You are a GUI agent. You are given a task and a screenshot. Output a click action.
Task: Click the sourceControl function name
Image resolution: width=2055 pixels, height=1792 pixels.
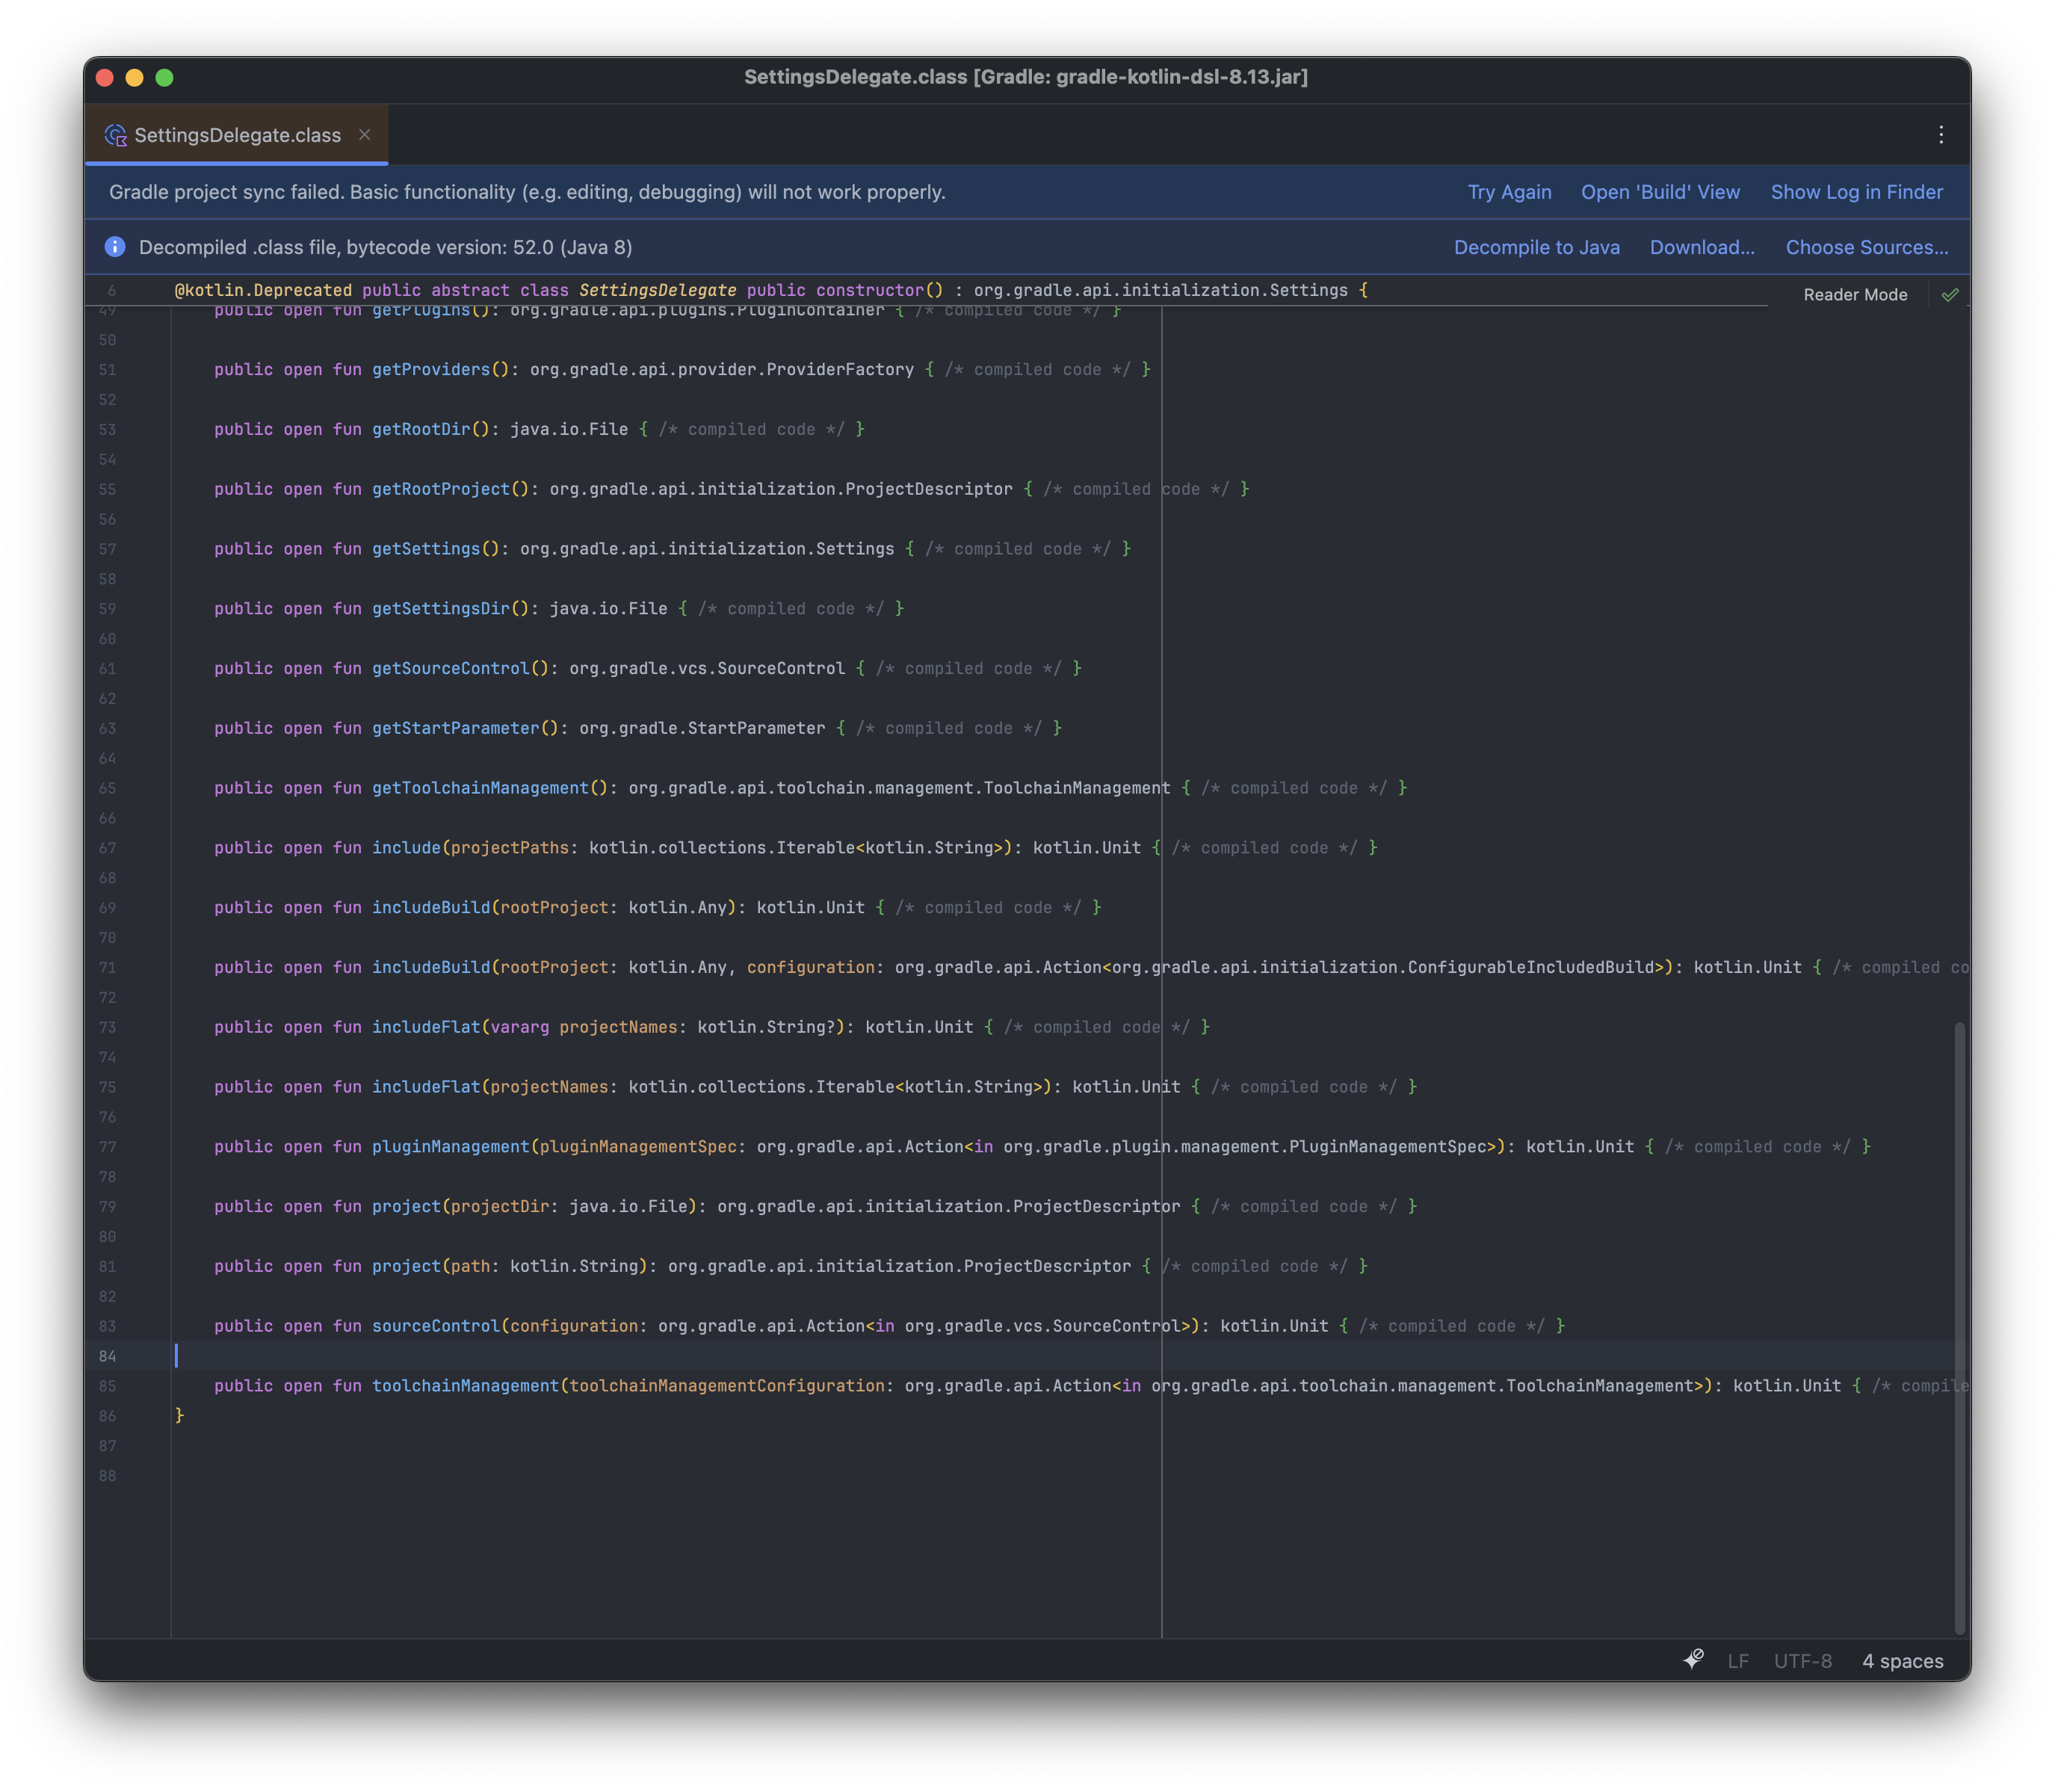(x=436, y=1326)
